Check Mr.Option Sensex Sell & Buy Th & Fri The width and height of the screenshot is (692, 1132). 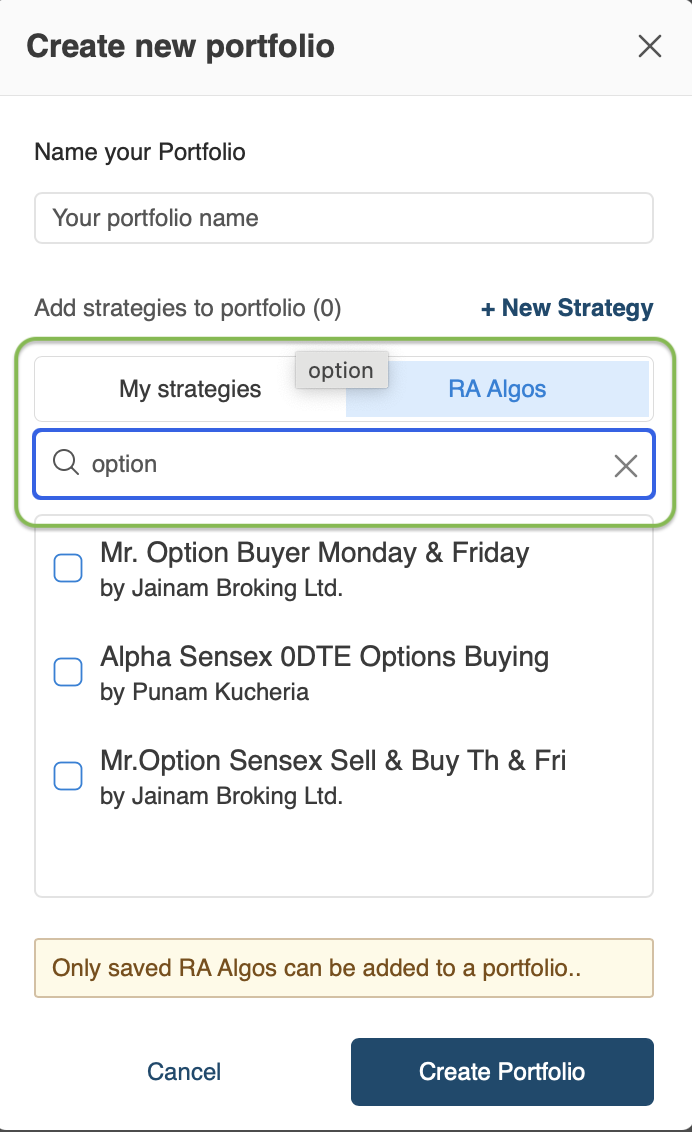(x=68, y=776)
